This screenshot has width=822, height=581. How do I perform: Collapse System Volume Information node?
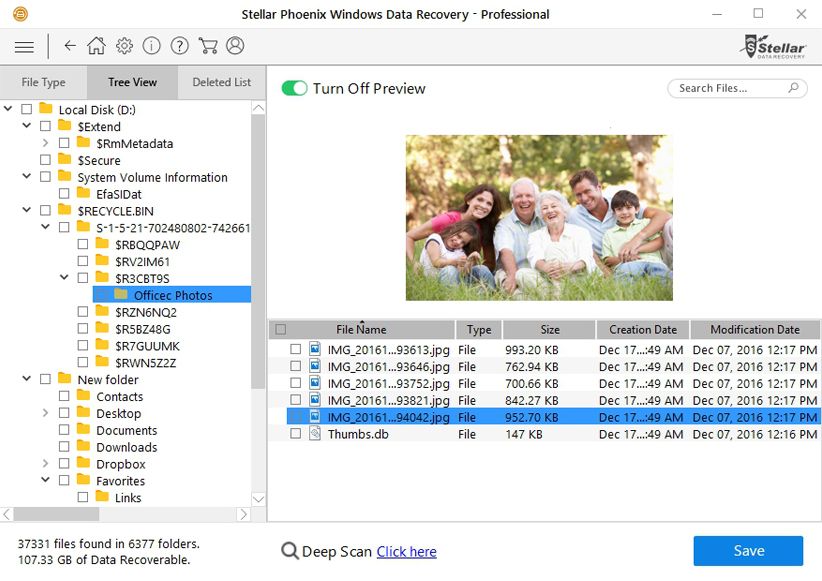(27, 176)
